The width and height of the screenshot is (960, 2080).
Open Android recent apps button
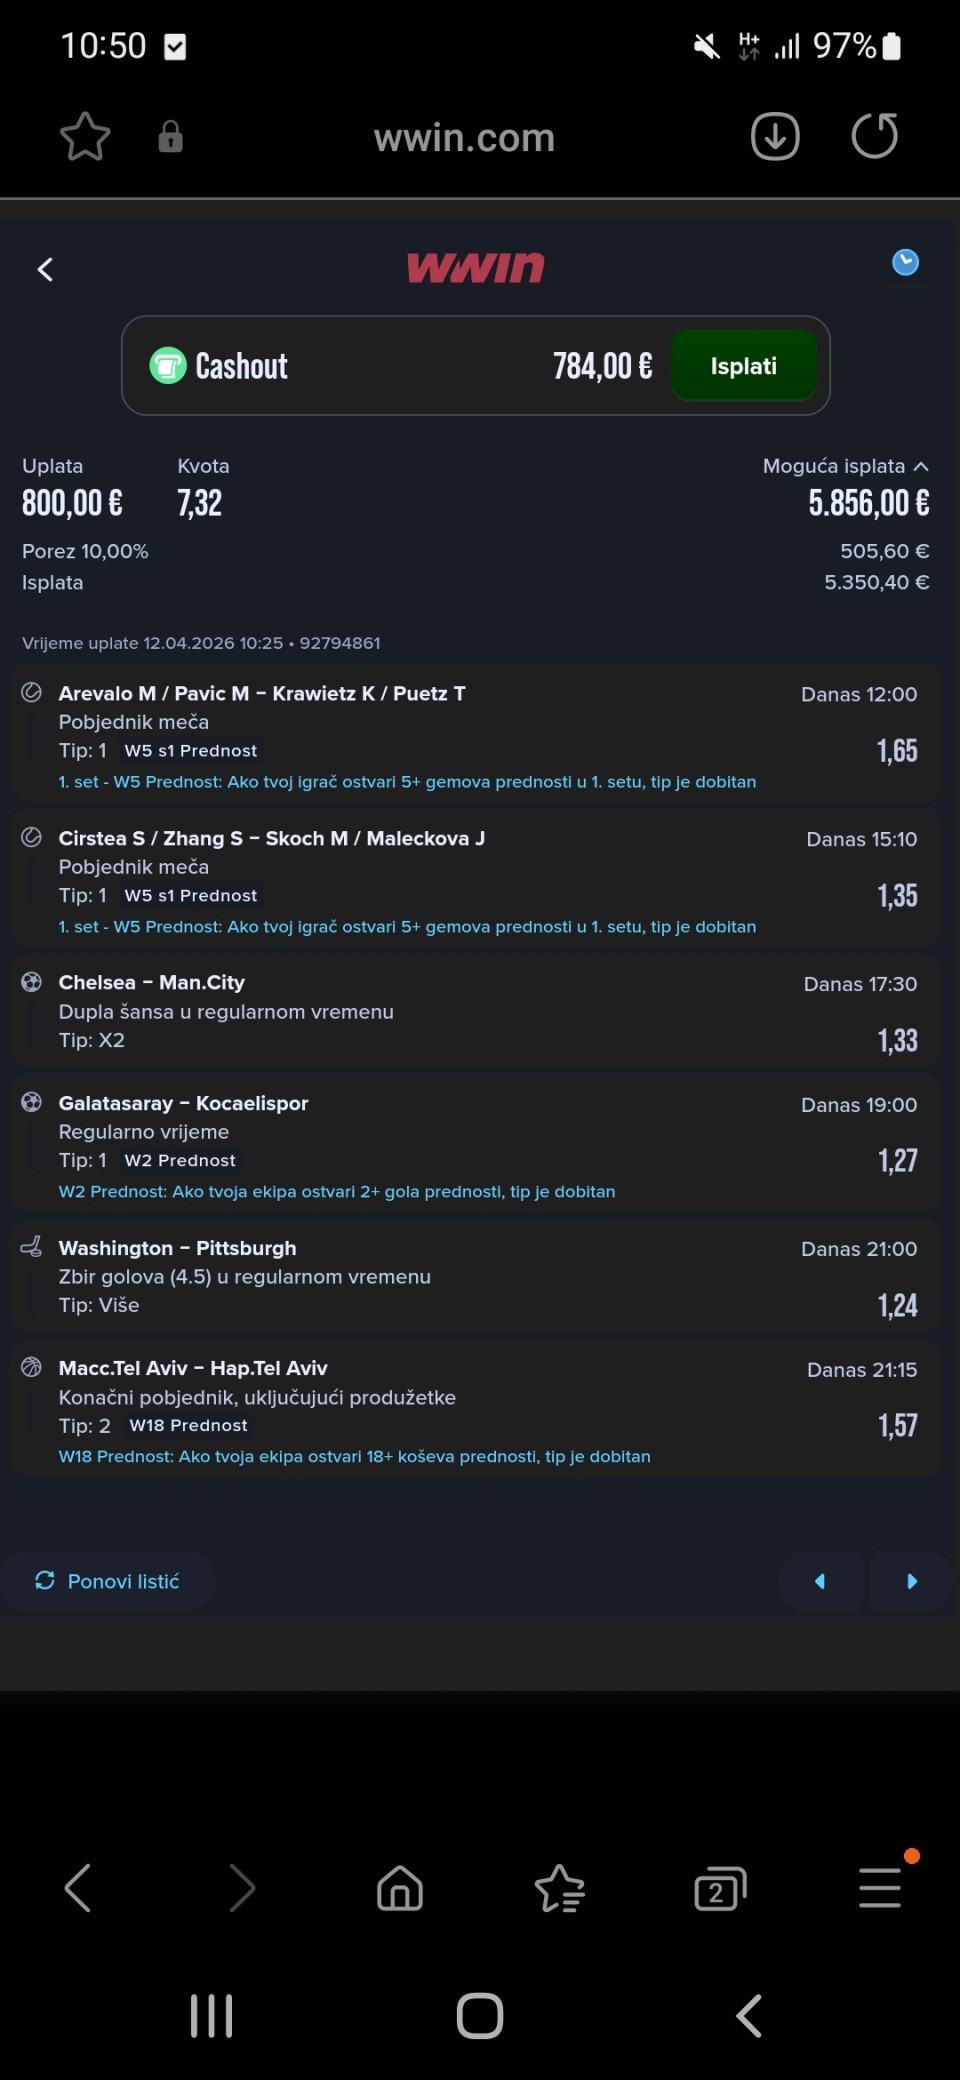(x=211, y=2015)
